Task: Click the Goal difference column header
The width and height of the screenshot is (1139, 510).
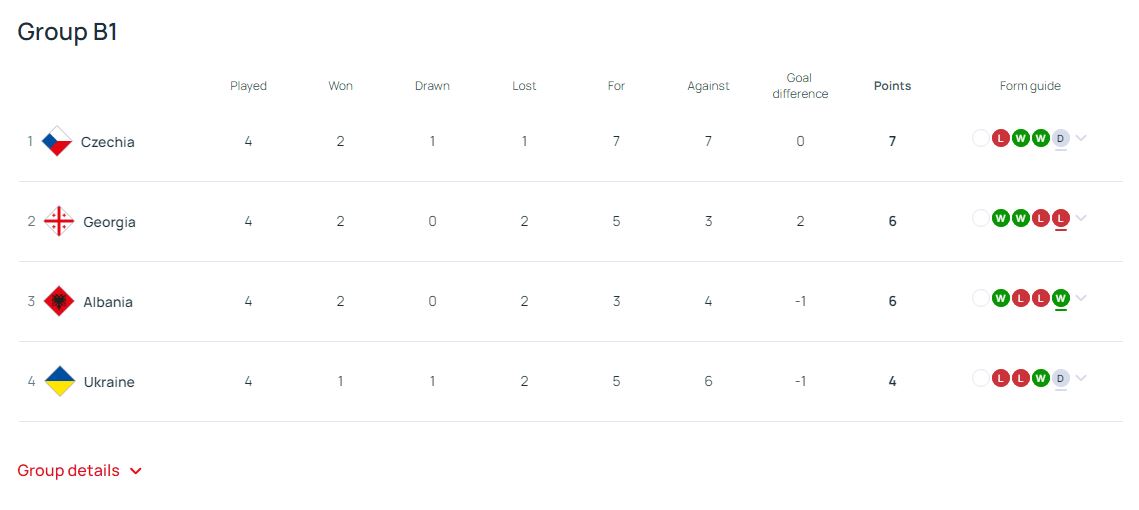Action: (800, 86)
